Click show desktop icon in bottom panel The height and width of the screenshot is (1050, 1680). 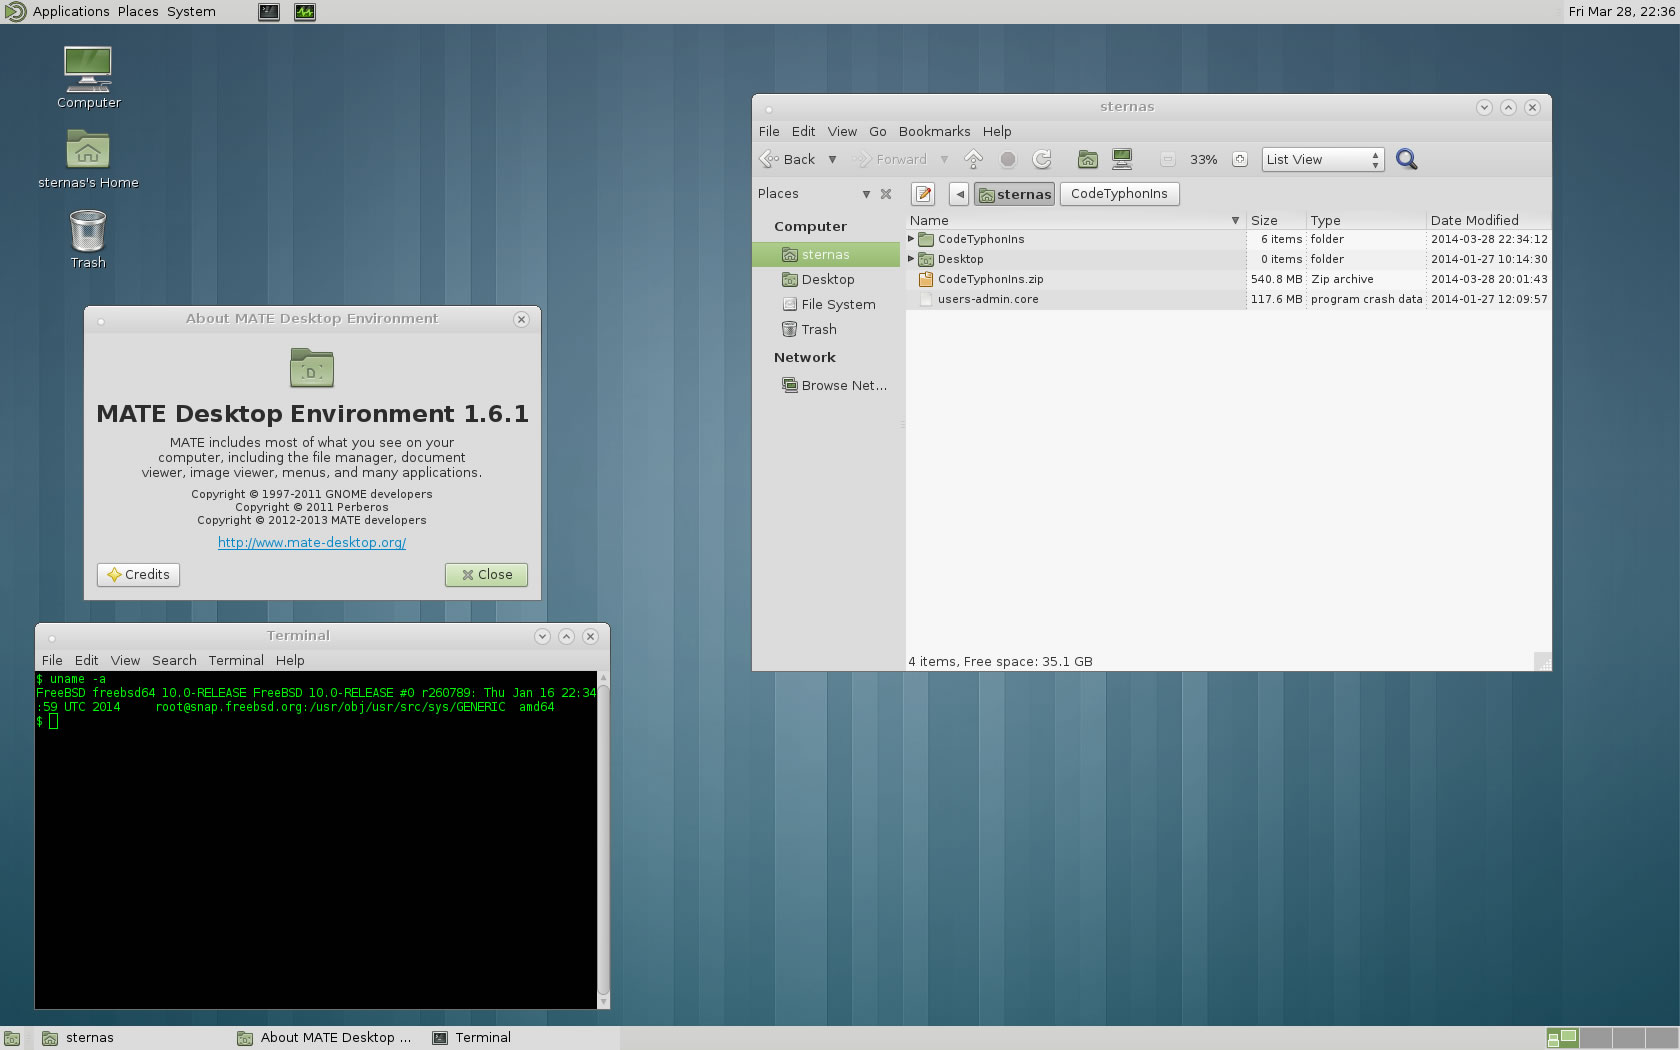pos(12,1038)
